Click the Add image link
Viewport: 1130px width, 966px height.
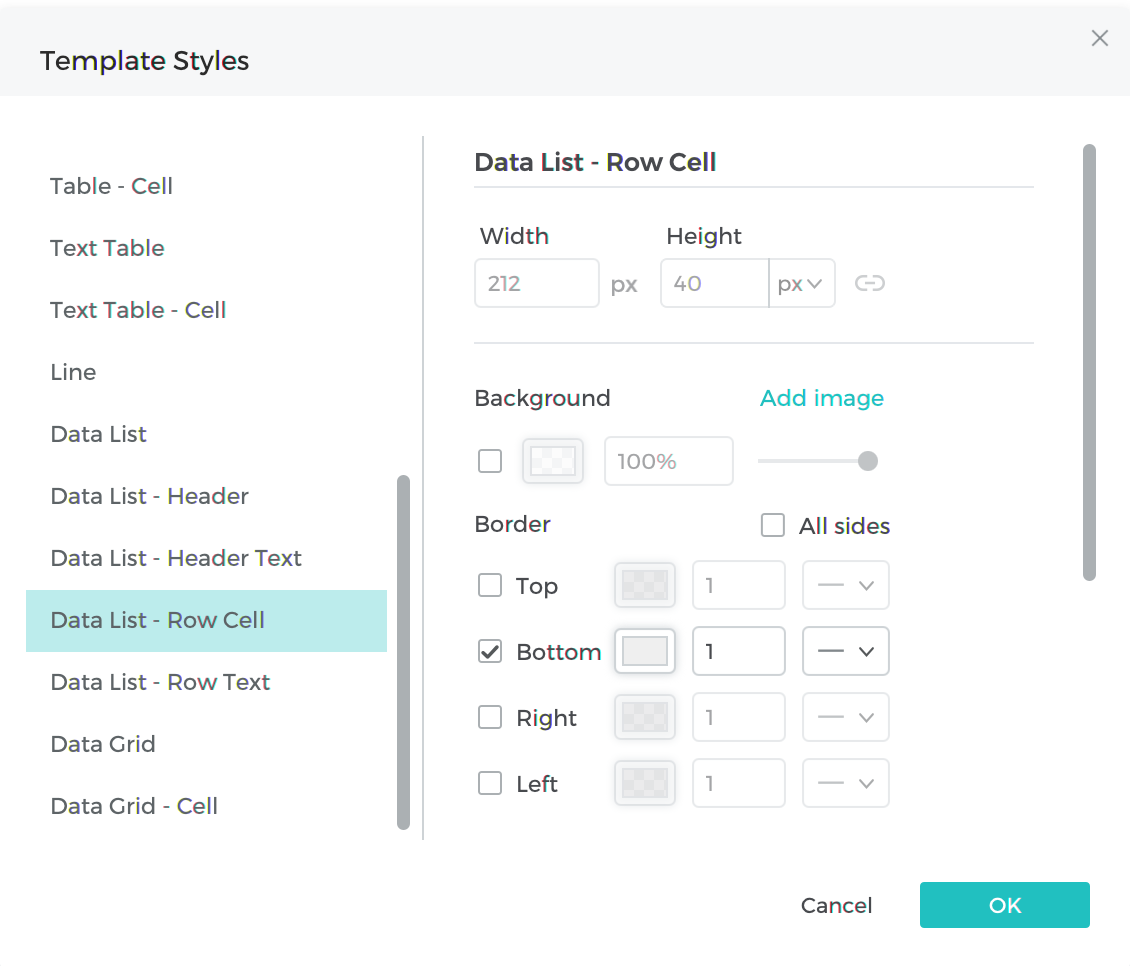pyautogui.click(x=821, y=398)
